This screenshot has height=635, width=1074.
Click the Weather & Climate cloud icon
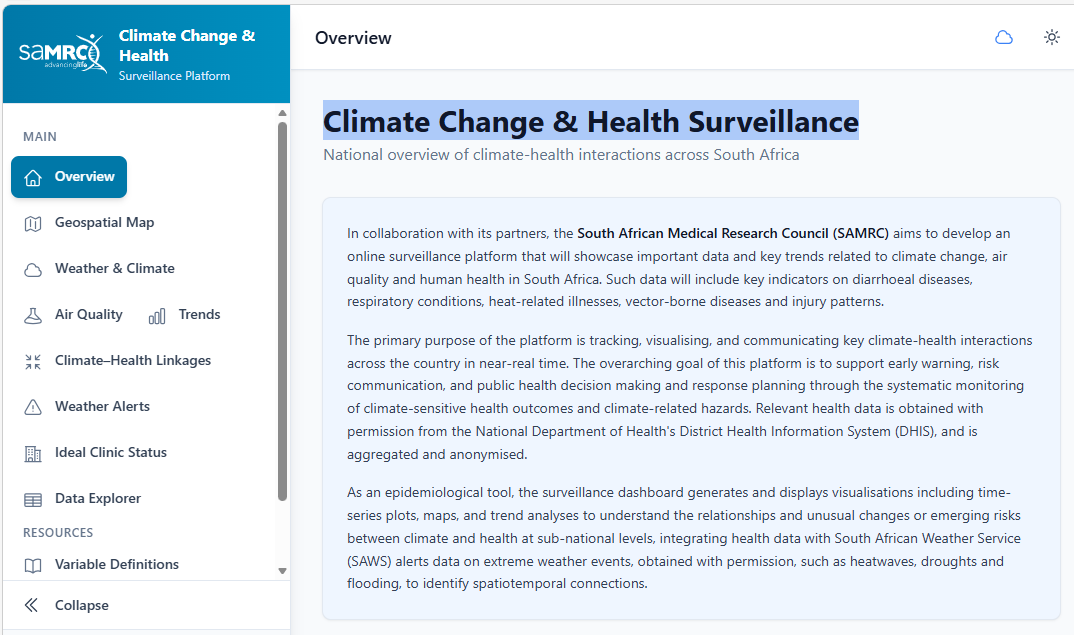(33, 269)
